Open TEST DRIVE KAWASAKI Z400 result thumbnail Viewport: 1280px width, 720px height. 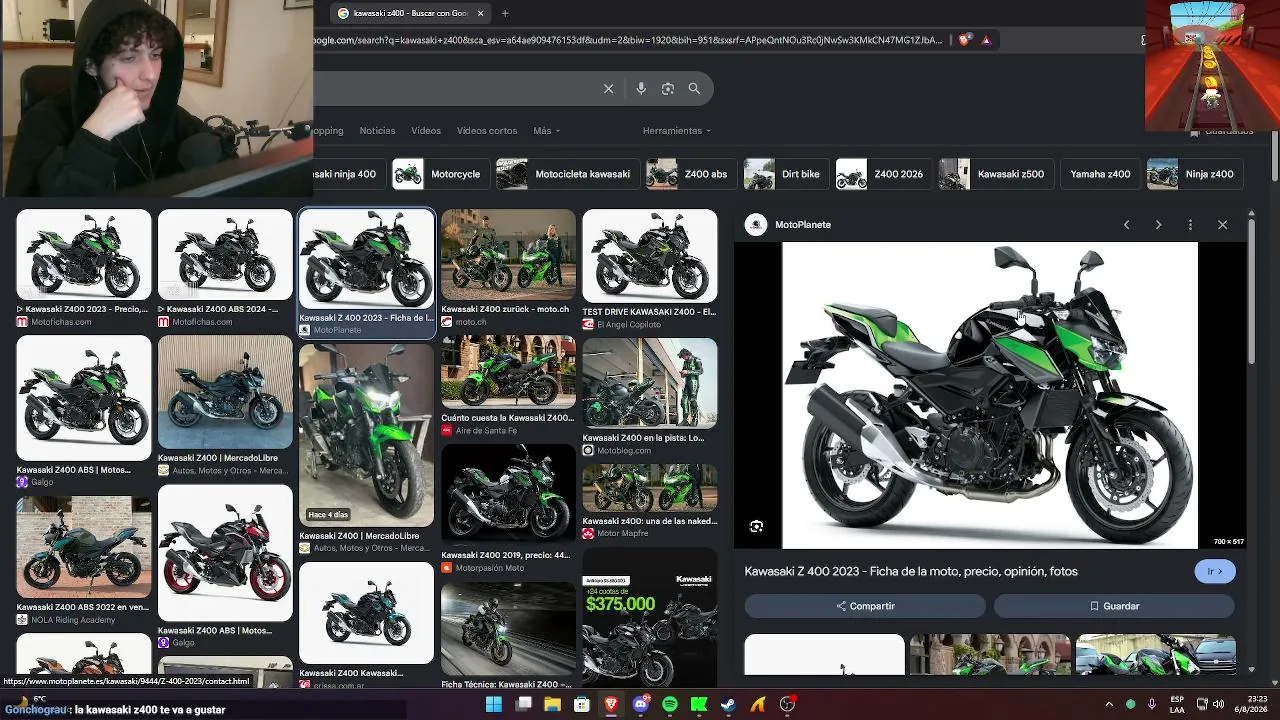pos(650,256)
